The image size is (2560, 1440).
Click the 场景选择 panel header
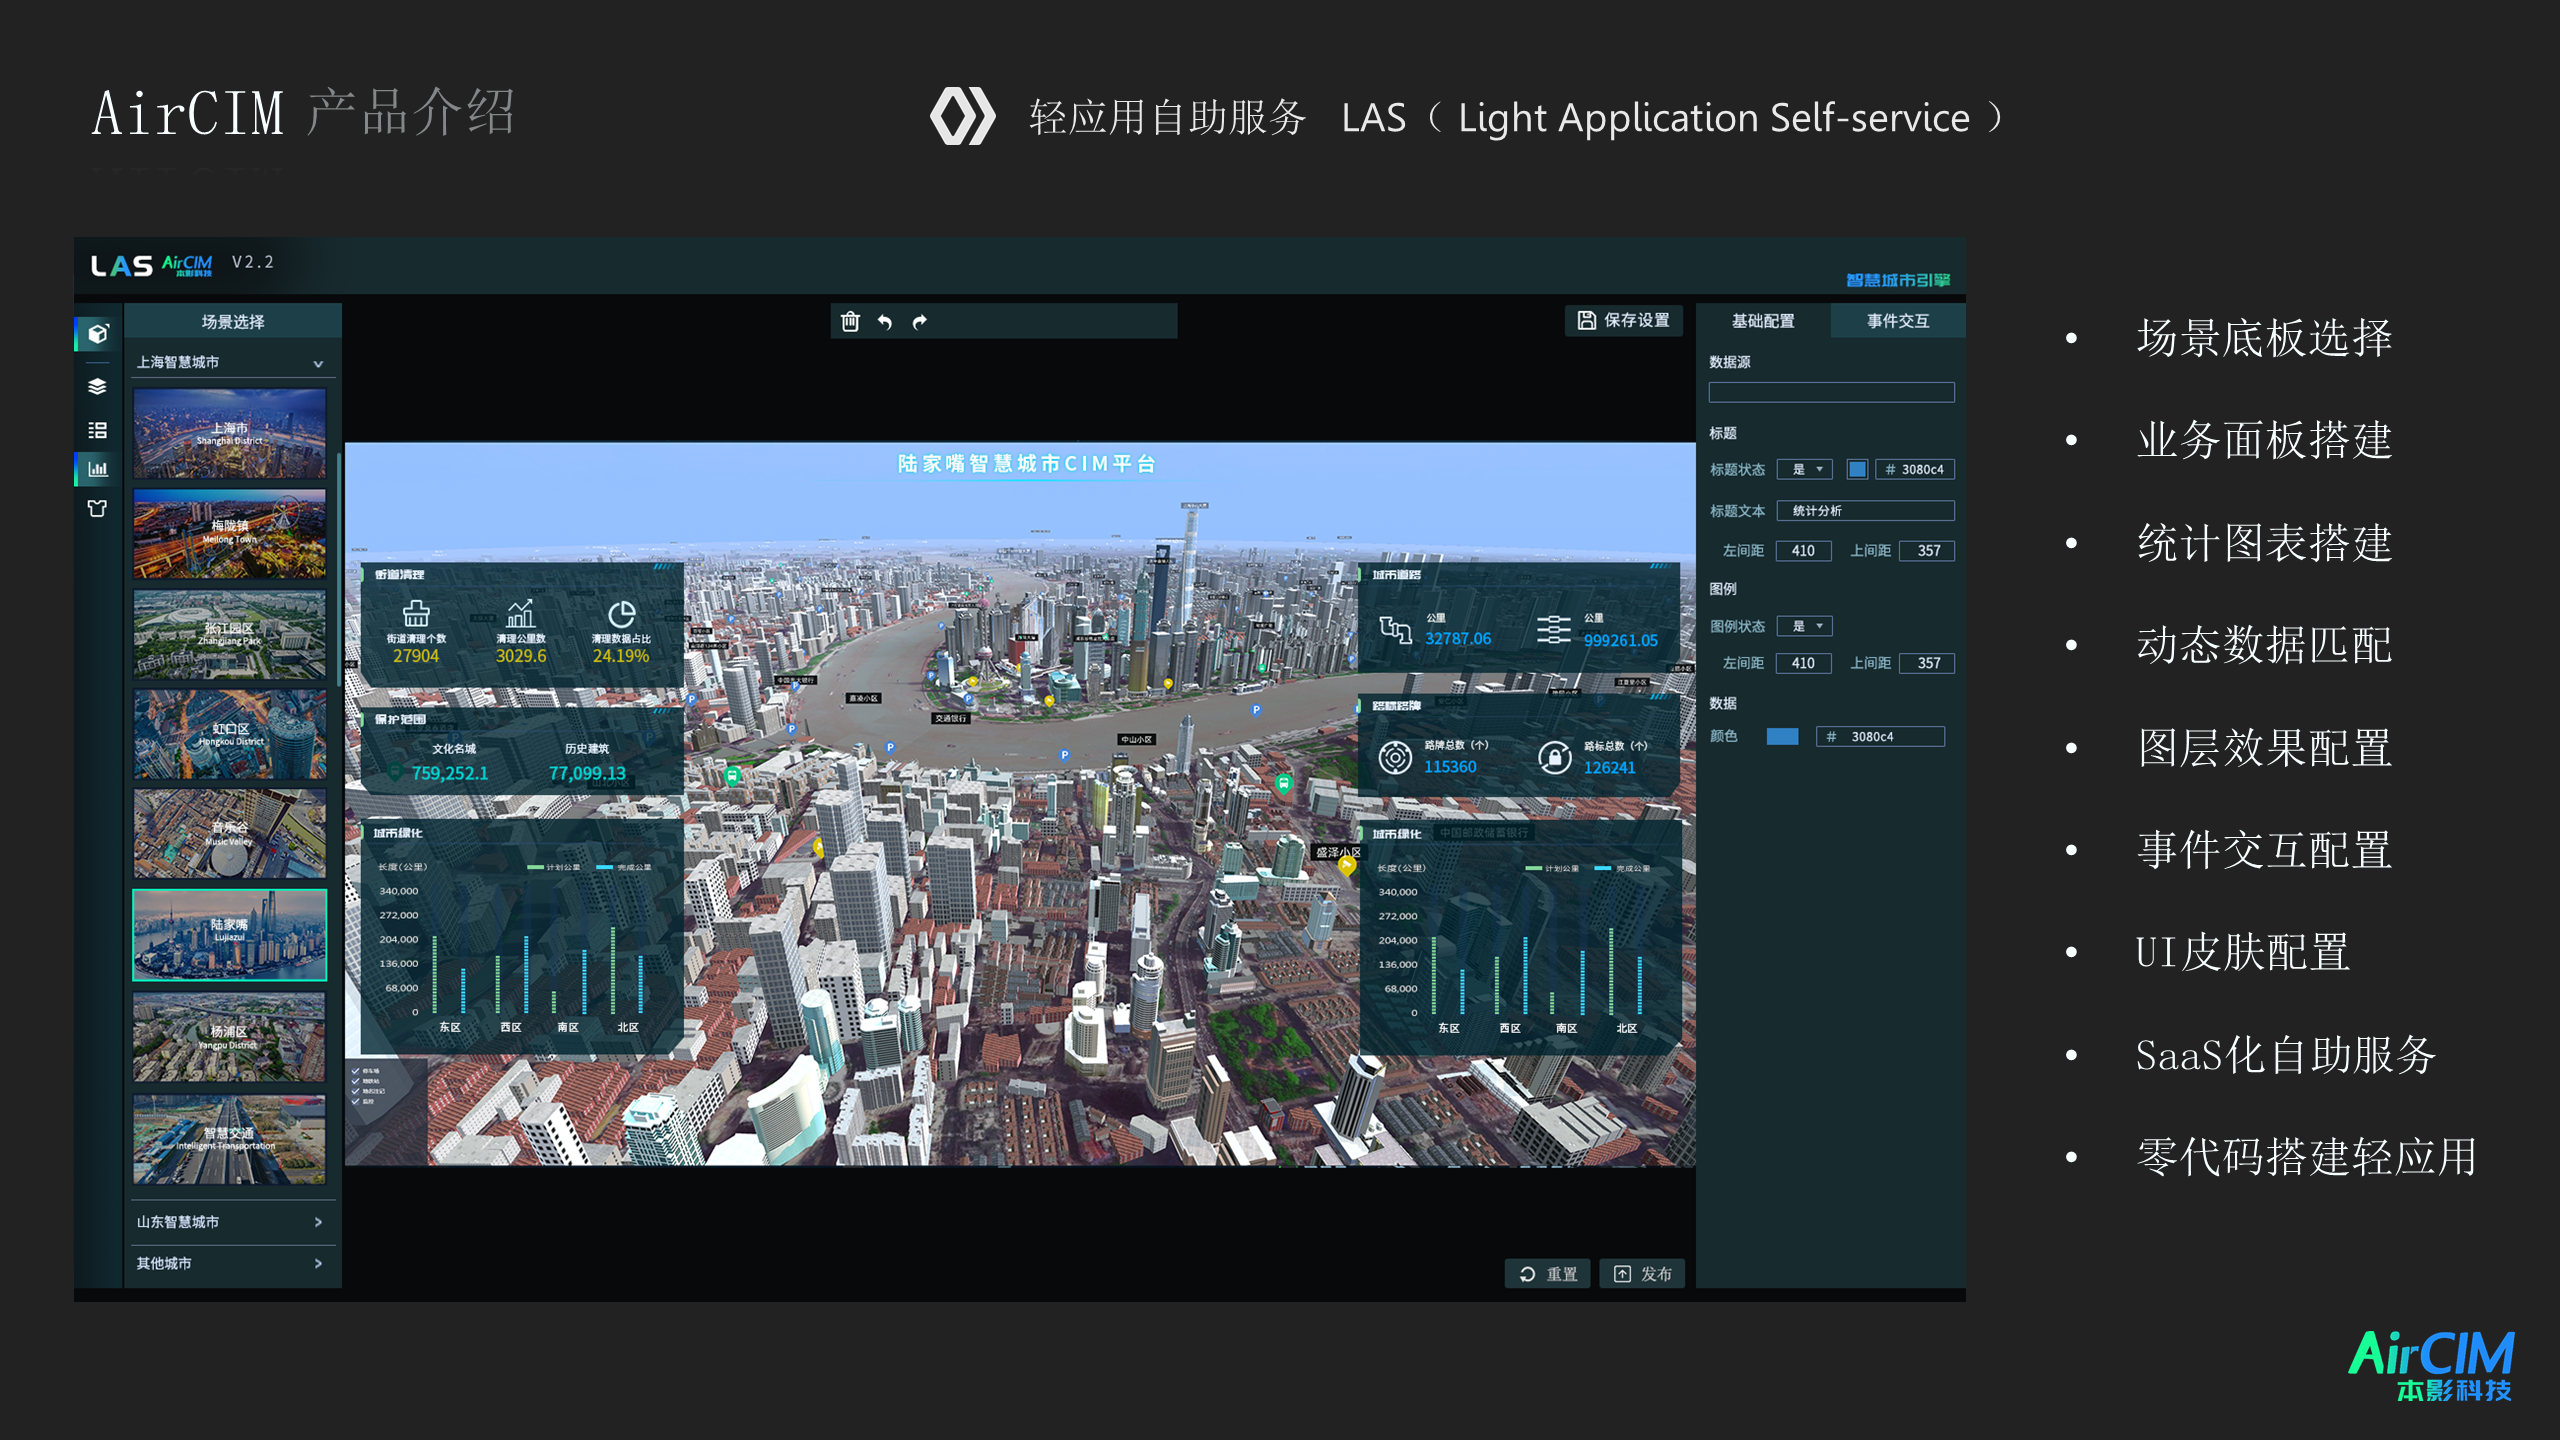(233, 322)
